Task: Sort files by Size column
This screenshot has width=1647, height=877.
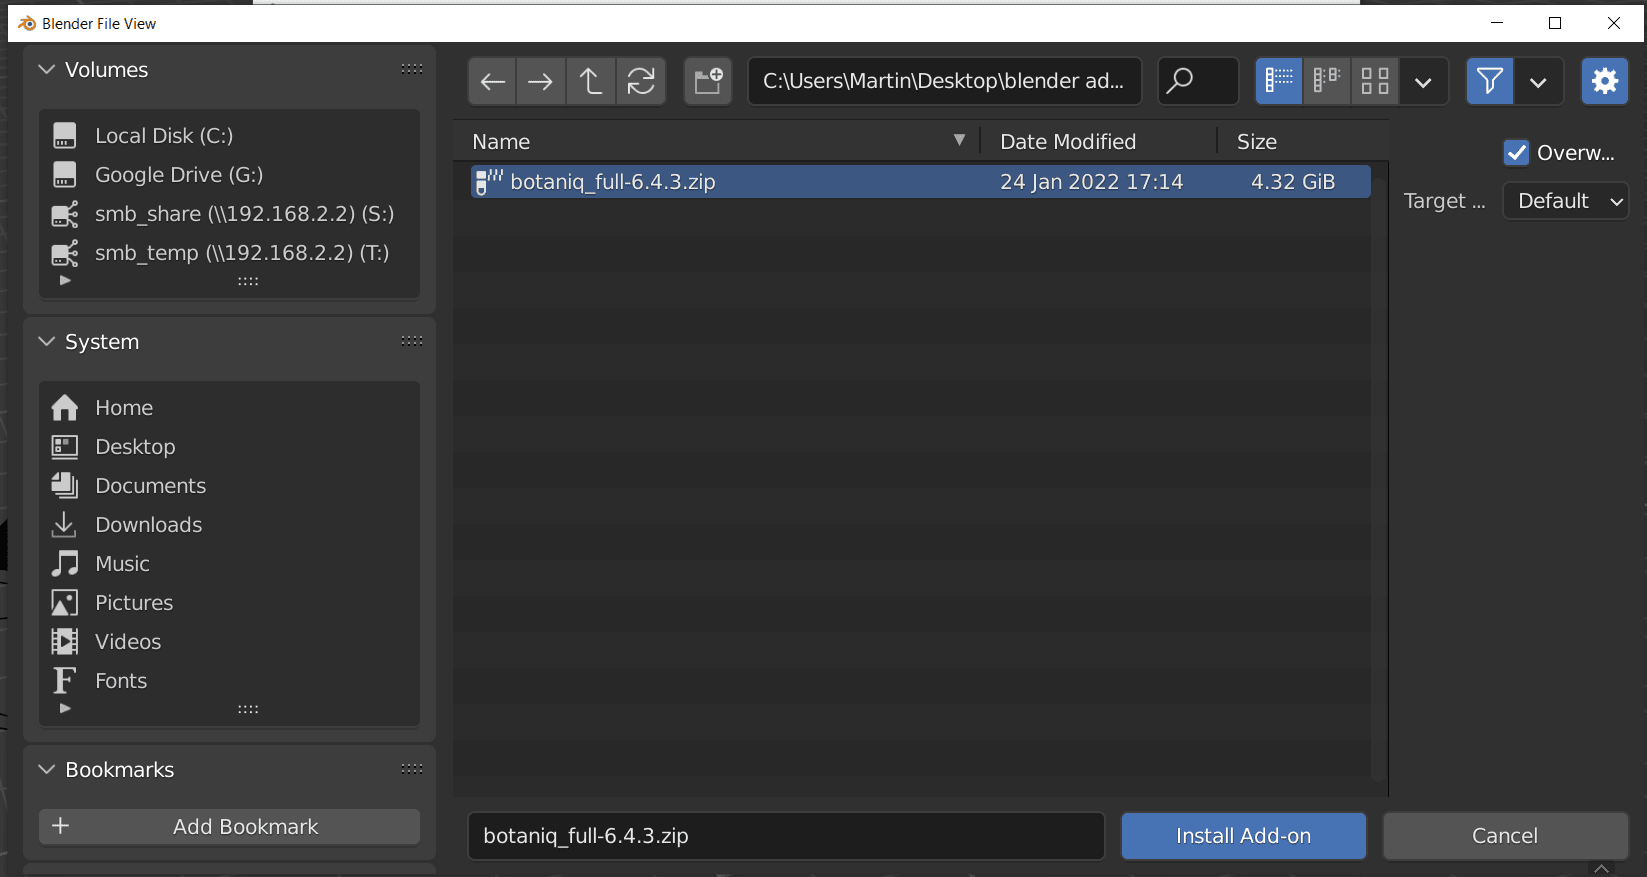Action: coord(1257,142)
